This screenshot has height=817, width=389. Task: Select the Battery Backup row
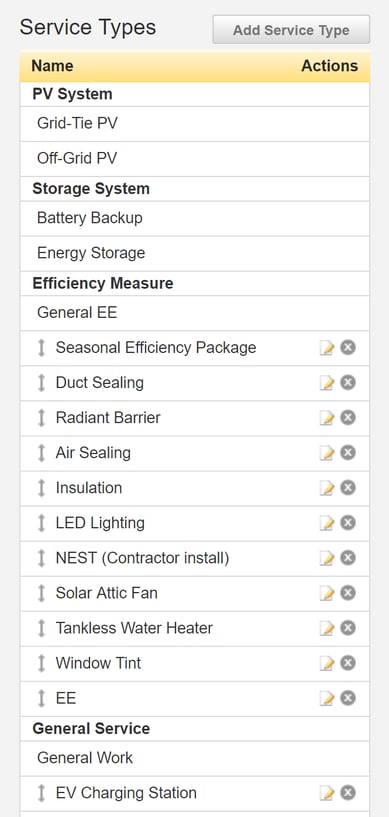point(195,218)
